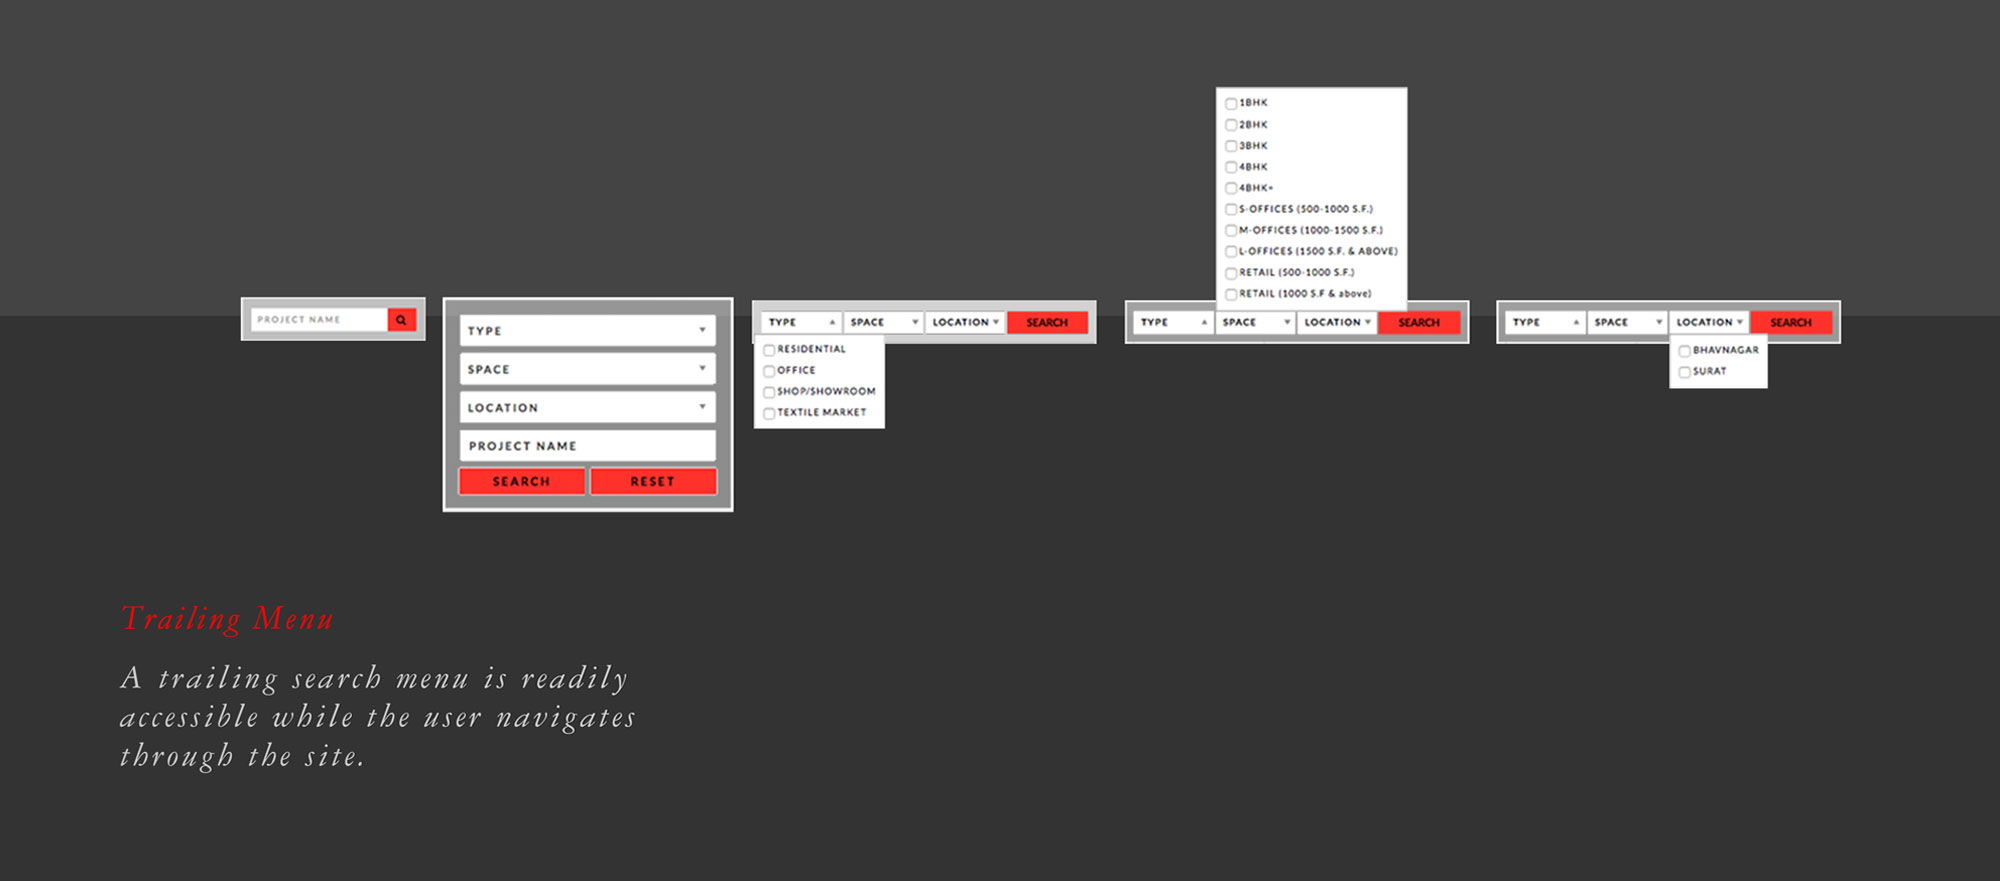Viewport: 2000px width, 881px height.
Task: Check the 2BHK option
Action: coord(1231,125)
